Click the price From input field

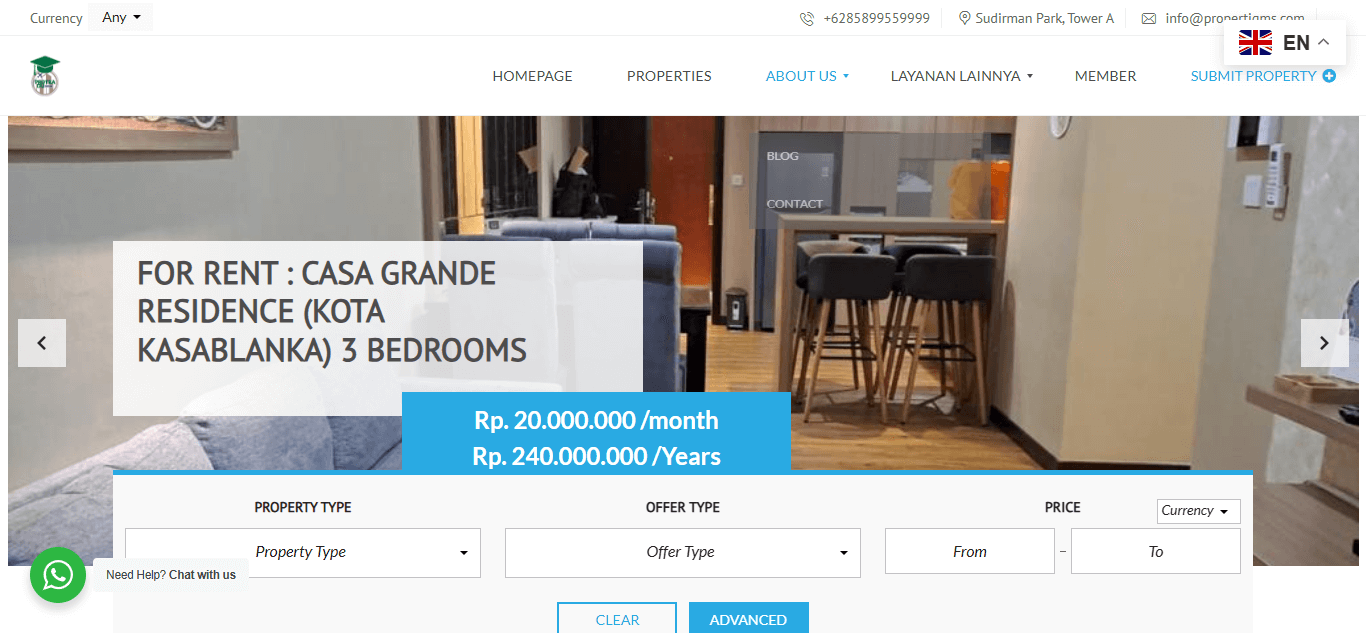pyautogui.click(x=970, y=551)
